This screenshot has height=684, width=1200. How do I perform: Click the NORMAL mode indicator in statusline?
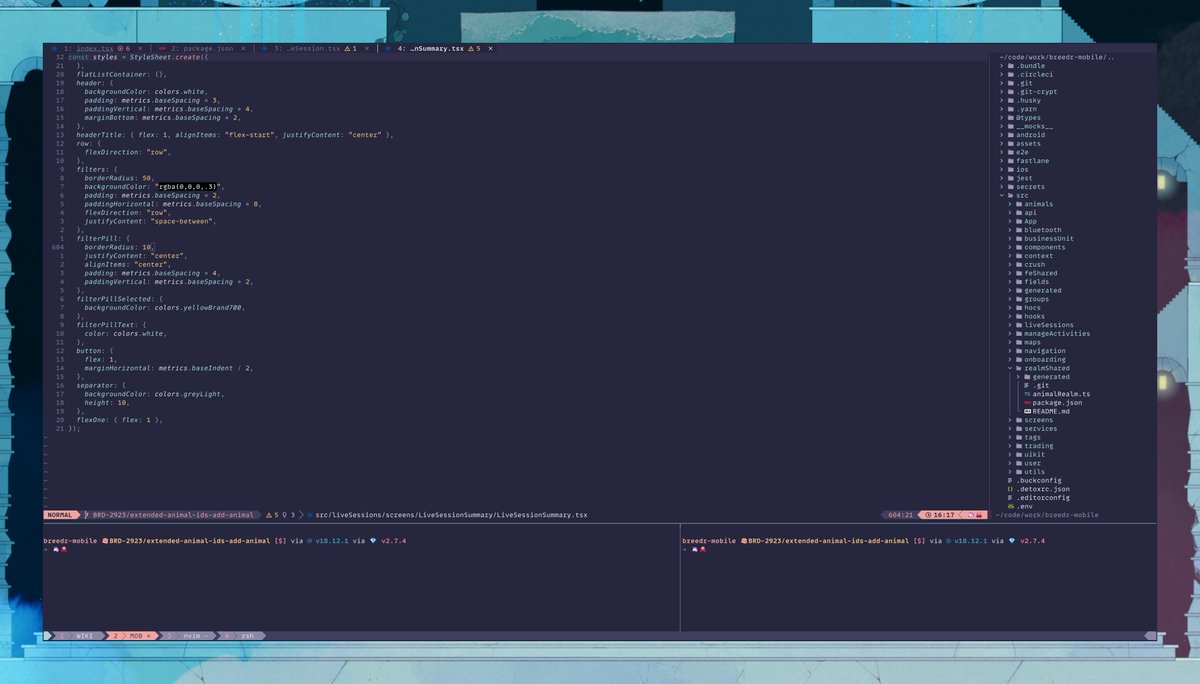60,515
